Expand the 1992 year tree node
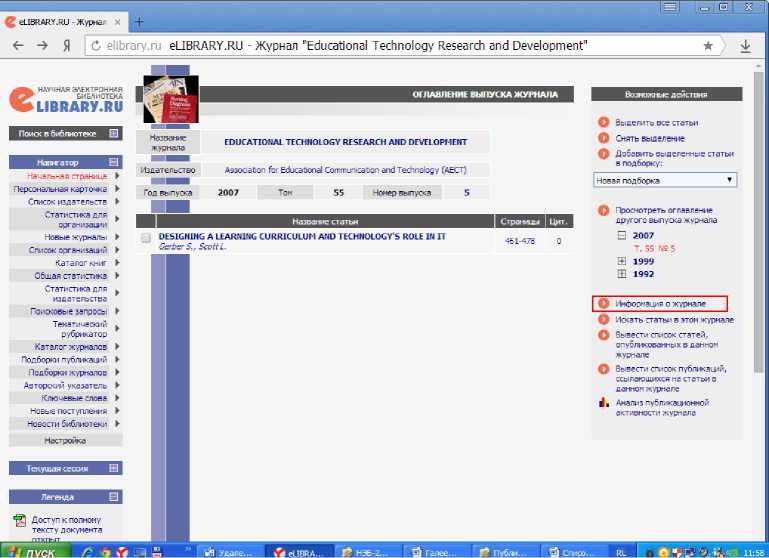This screenshot has height=558, width=769. tap(622, 274)
